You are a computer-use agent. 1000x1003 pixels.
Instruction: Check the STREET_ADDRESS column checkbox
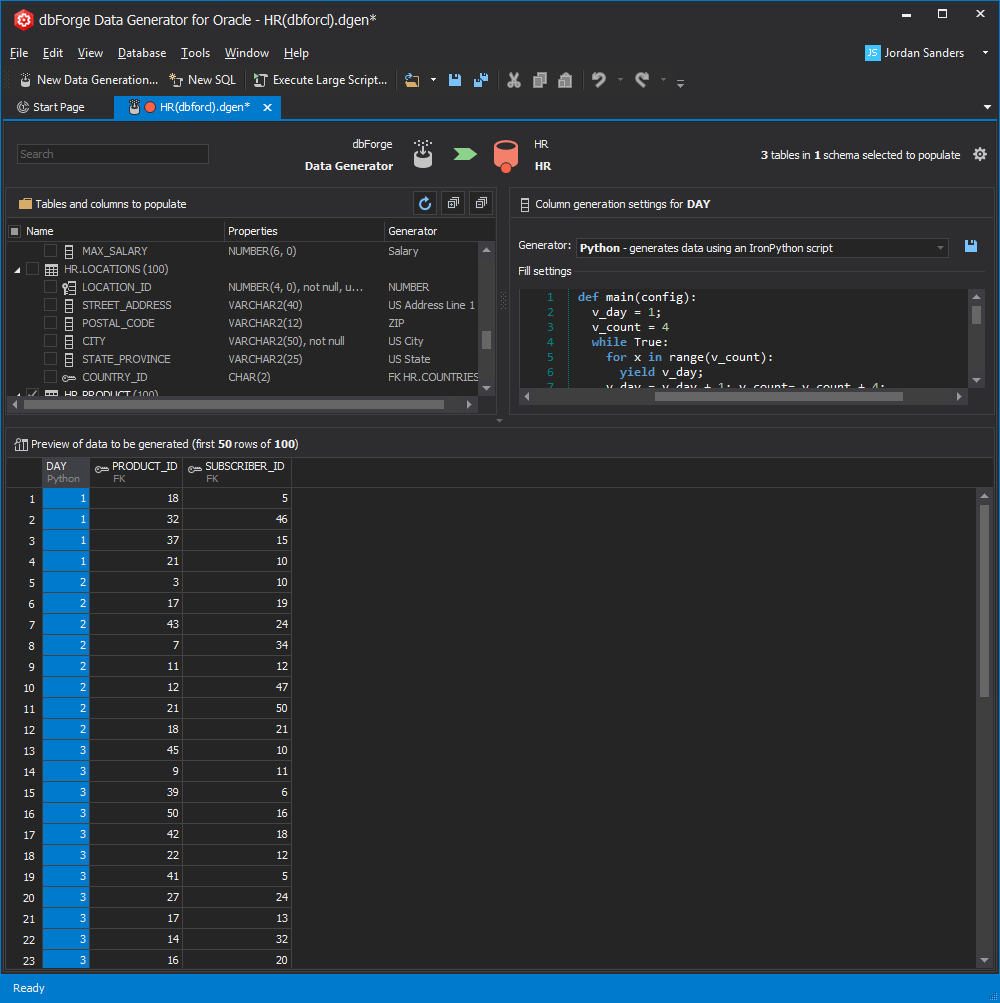tap(51, 304)
